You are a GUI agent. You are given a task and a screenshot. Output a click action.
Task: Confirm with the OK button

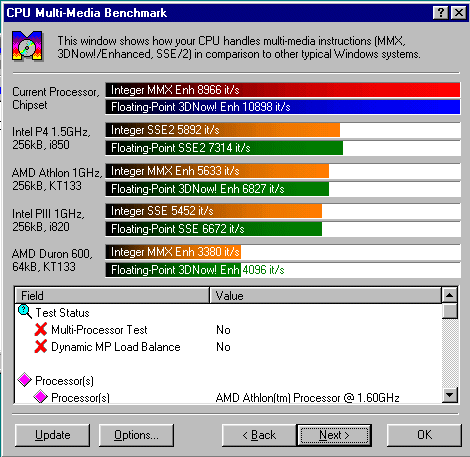tap(424, 435)
